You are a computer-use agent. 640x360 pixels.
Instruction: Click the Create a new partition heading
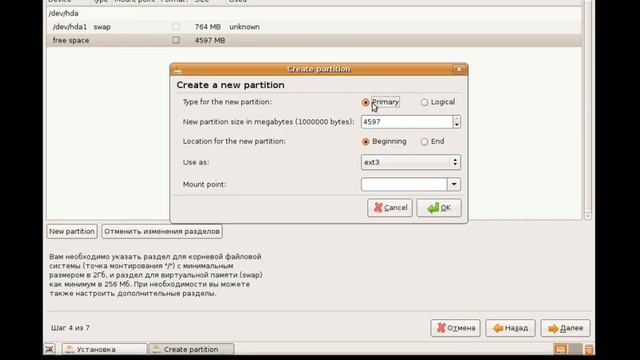(231, 85)
